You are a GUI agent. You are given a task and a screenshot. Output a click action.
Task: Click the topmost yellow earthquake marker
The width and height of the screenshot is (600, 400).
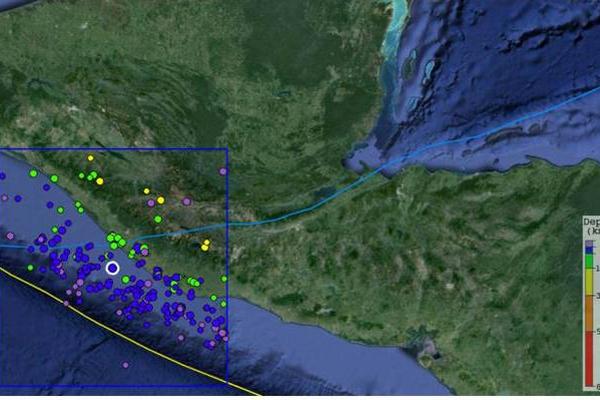tap(90, 158)
